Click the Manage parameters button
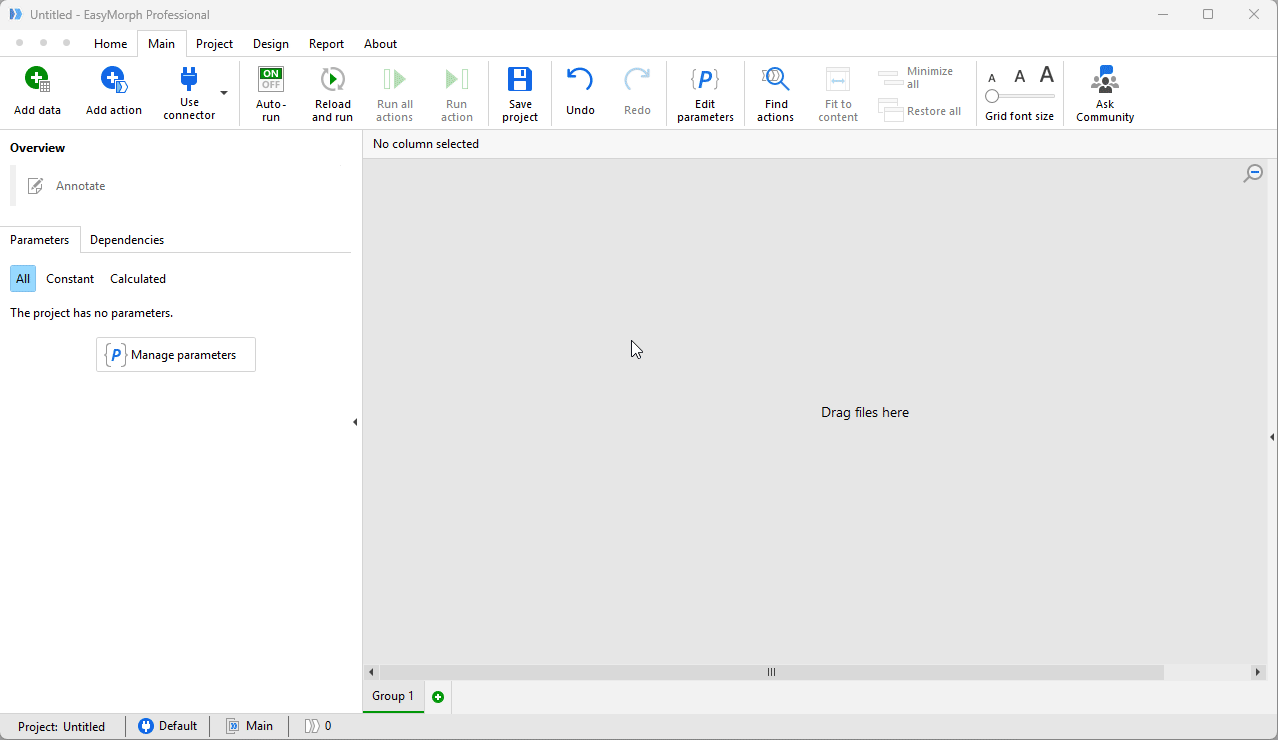The height and width of the screenshot is (740, 1278). tap(176, 355)
